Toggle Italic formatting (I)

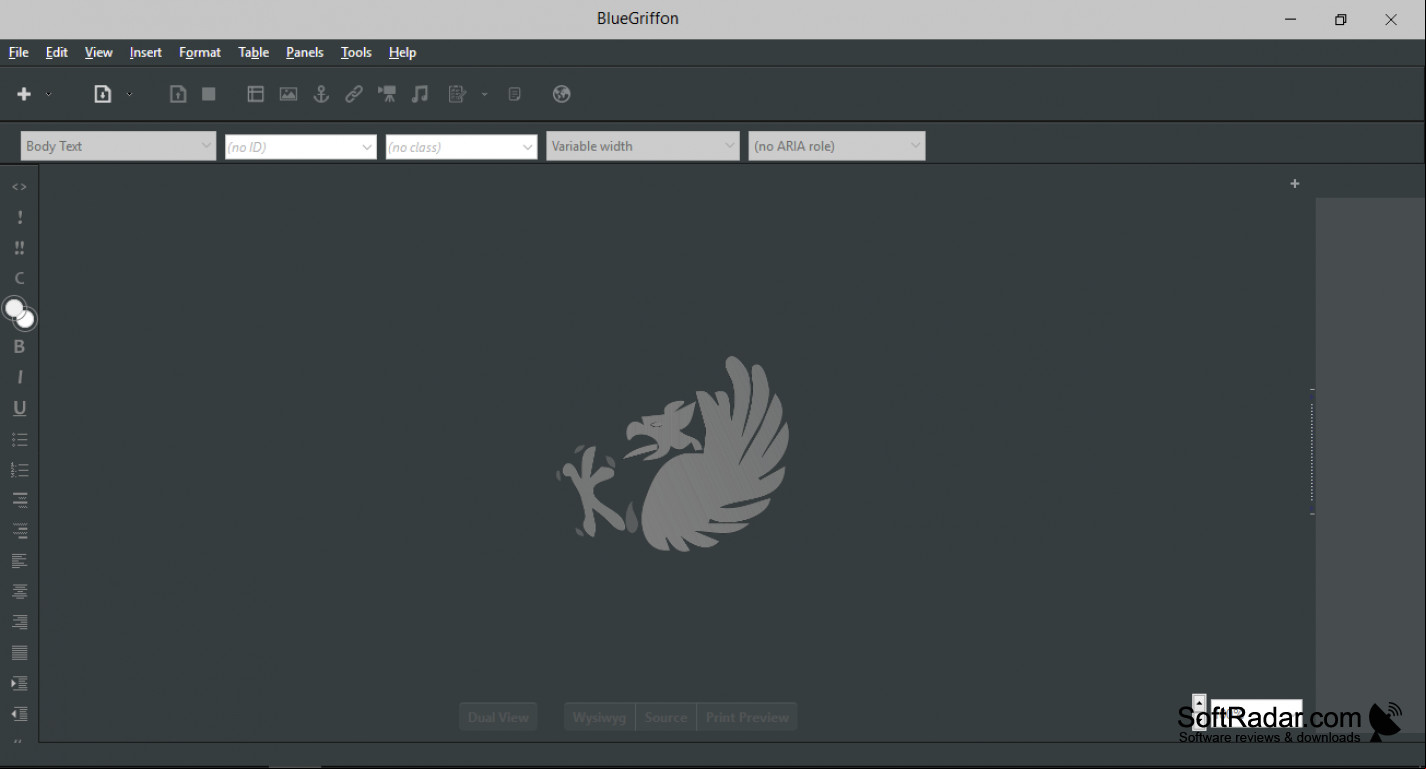[x=19, y=377]
